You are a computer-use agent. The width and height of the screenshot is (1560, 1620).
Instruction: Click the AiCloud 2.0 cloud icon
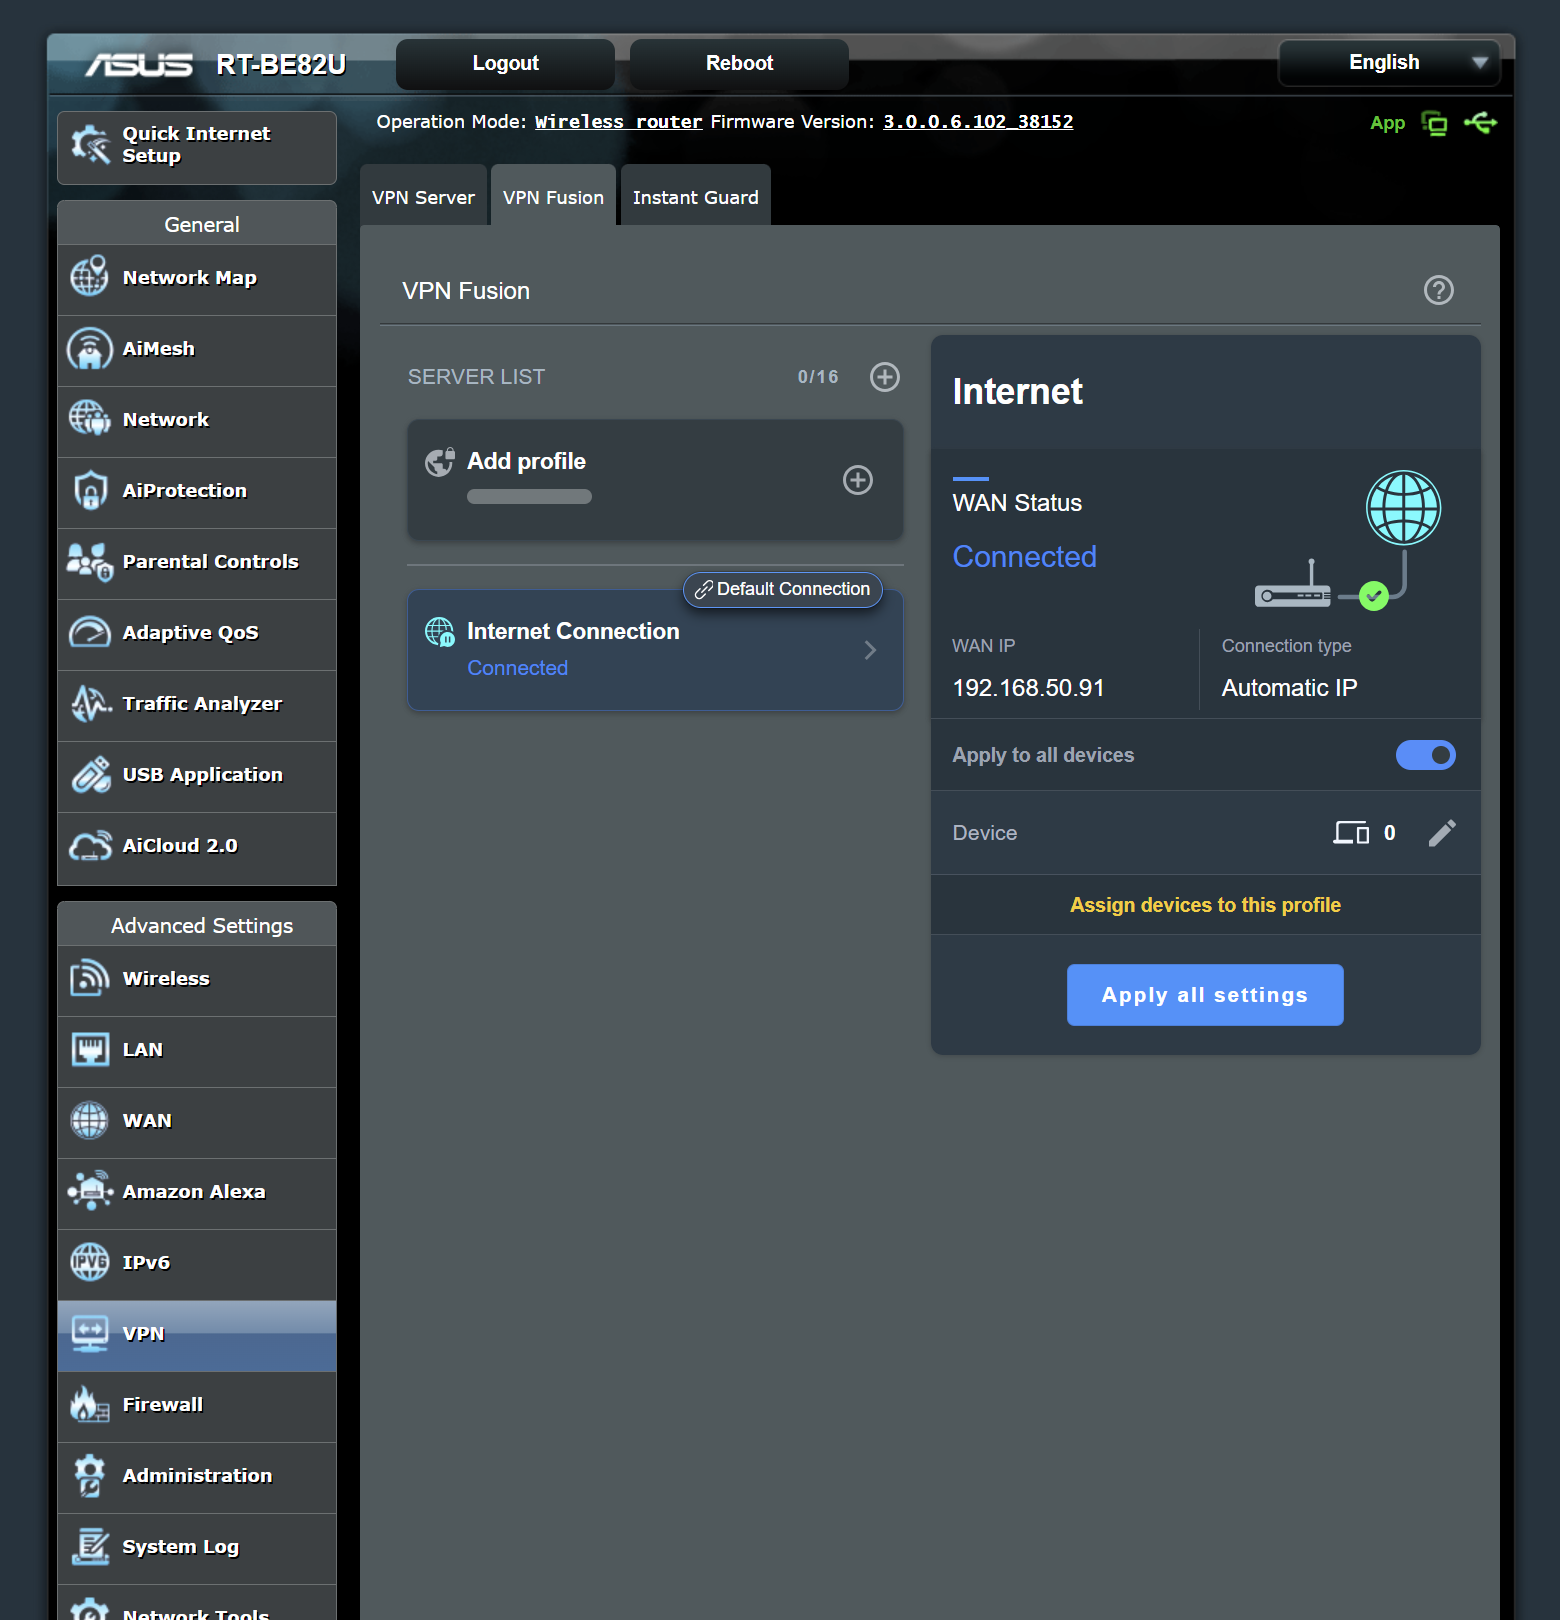pyautogui.click(x=90, y=845)
